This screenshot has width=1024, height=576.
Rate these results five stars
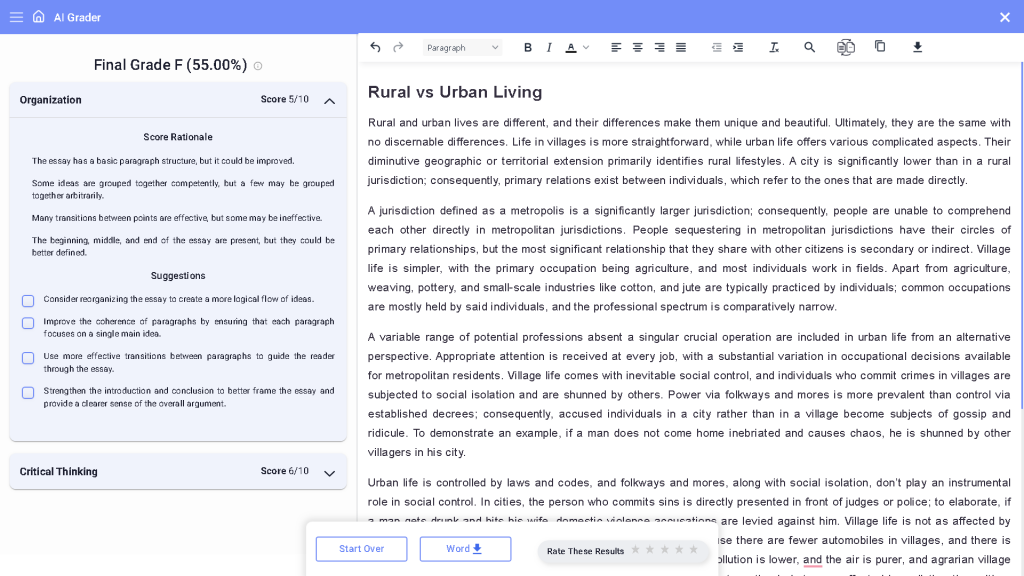[x=691, y=549]
